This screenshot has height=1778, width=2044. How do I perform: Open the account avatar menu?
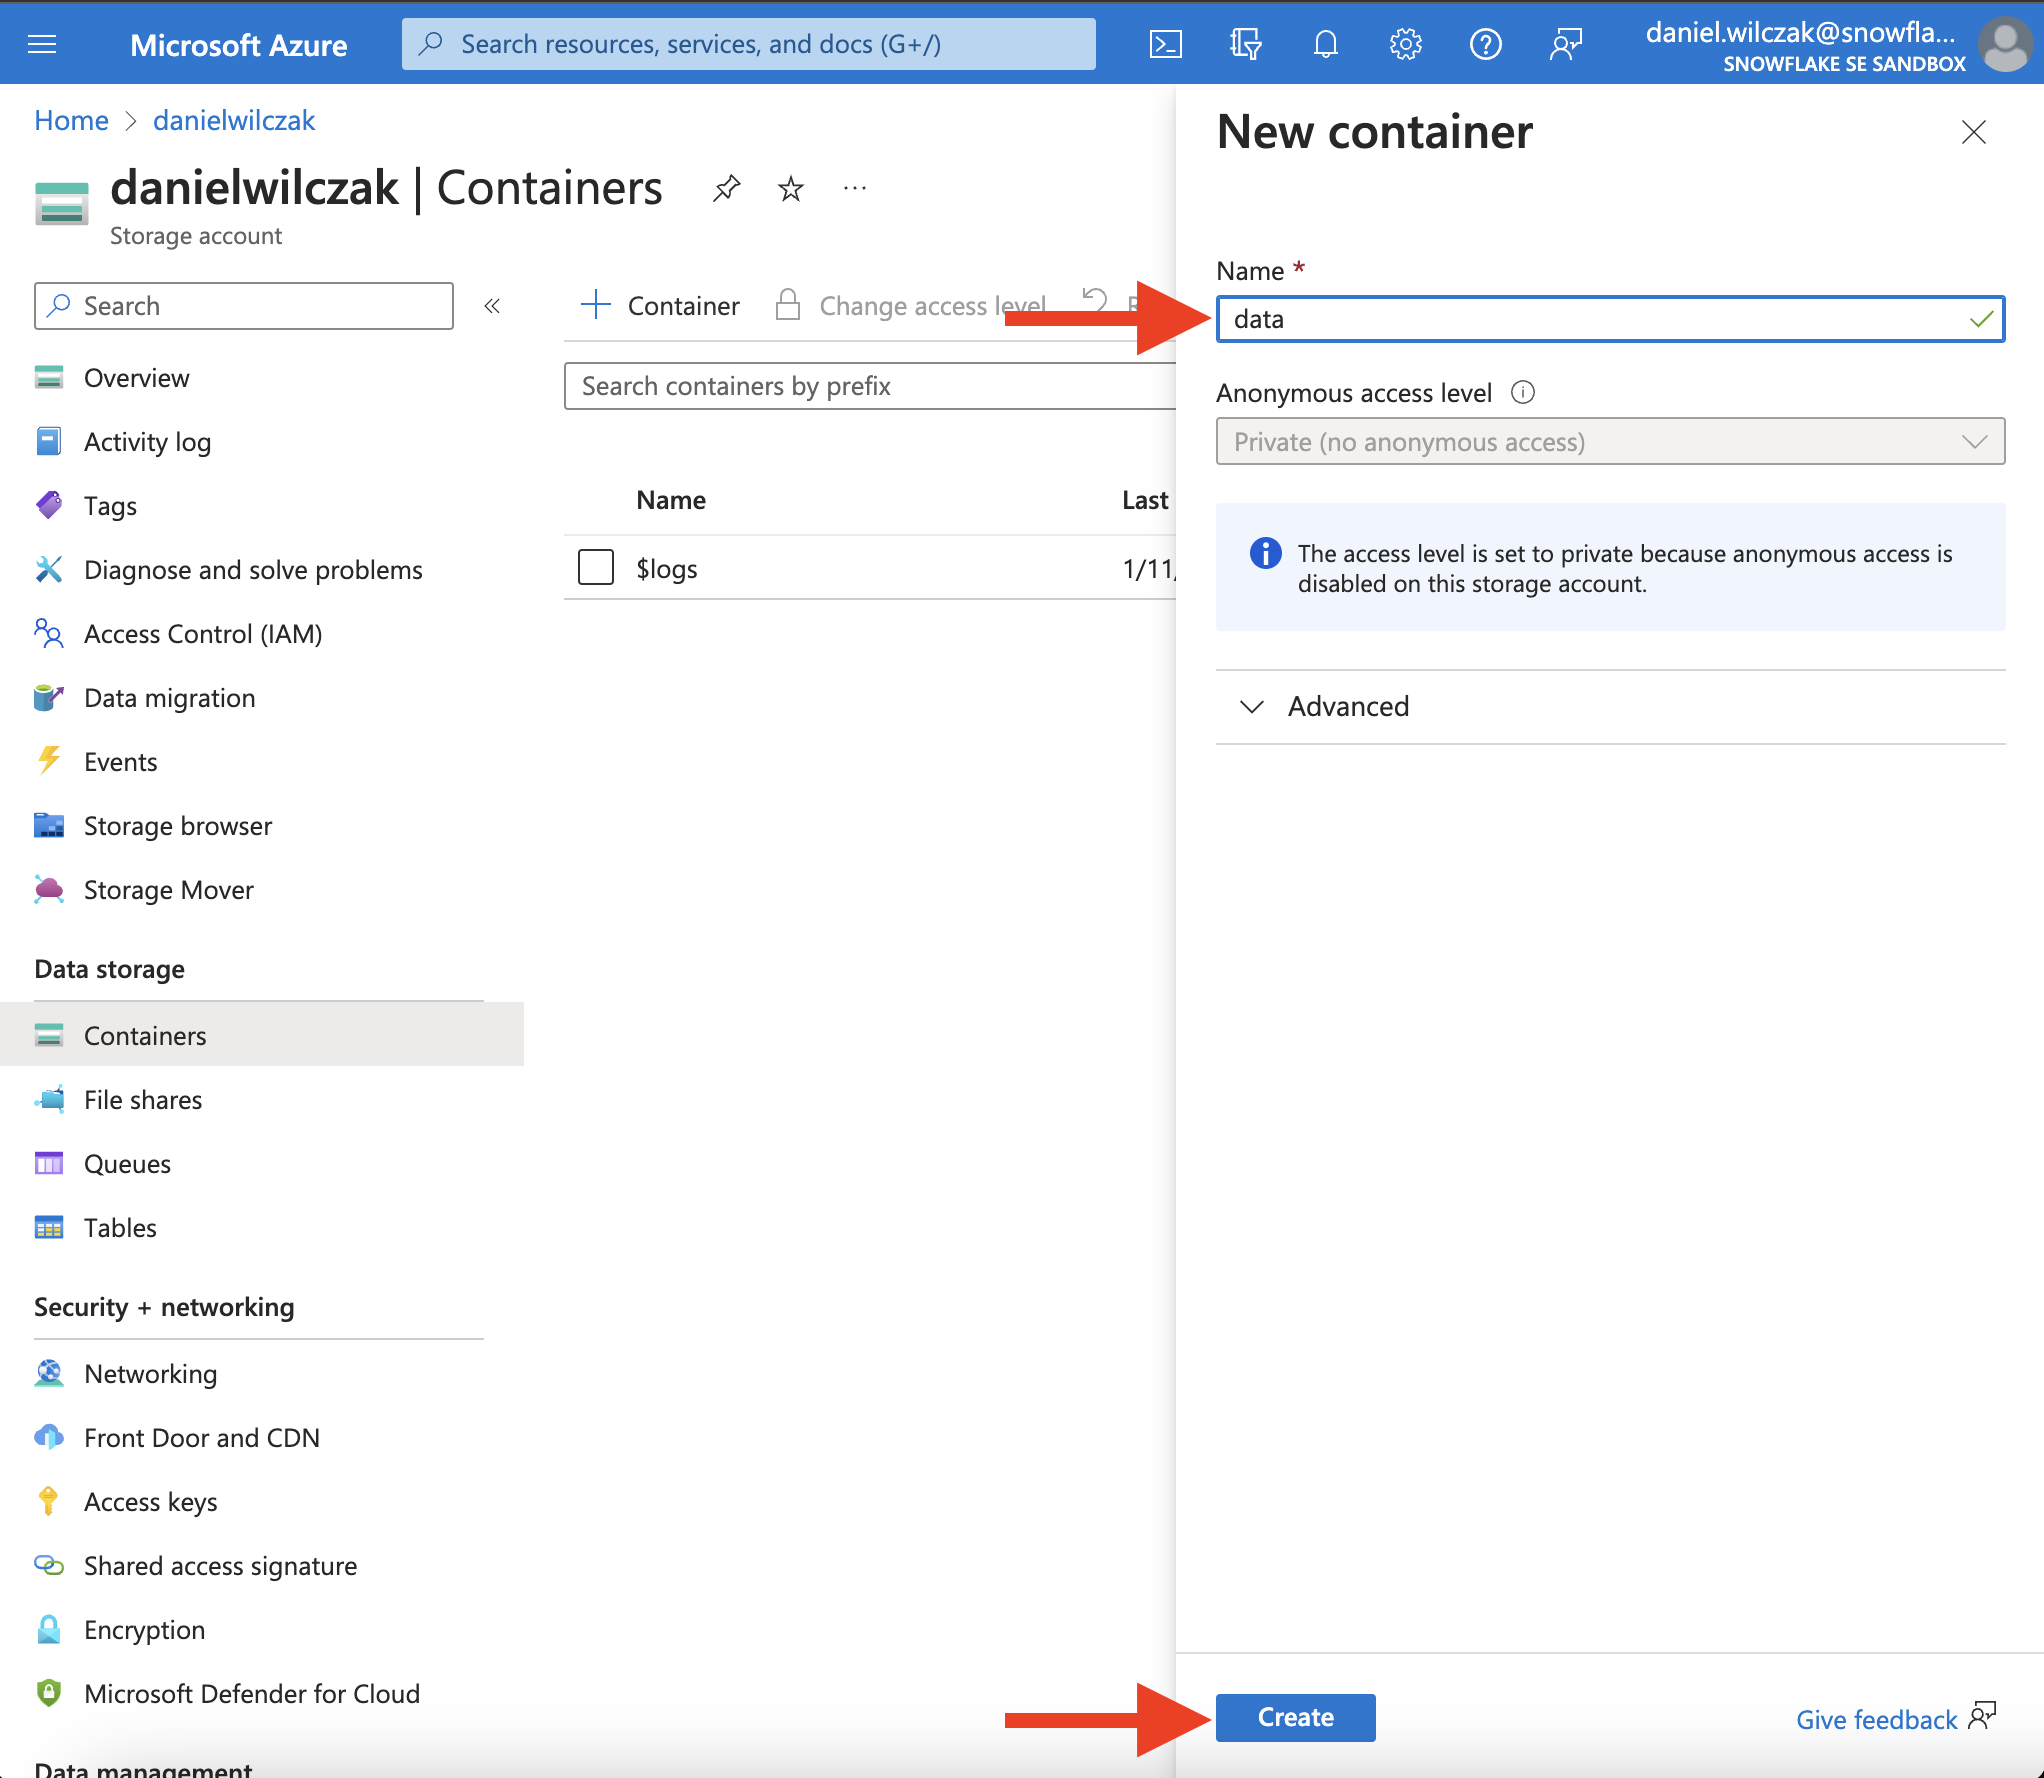(2004, 44)
